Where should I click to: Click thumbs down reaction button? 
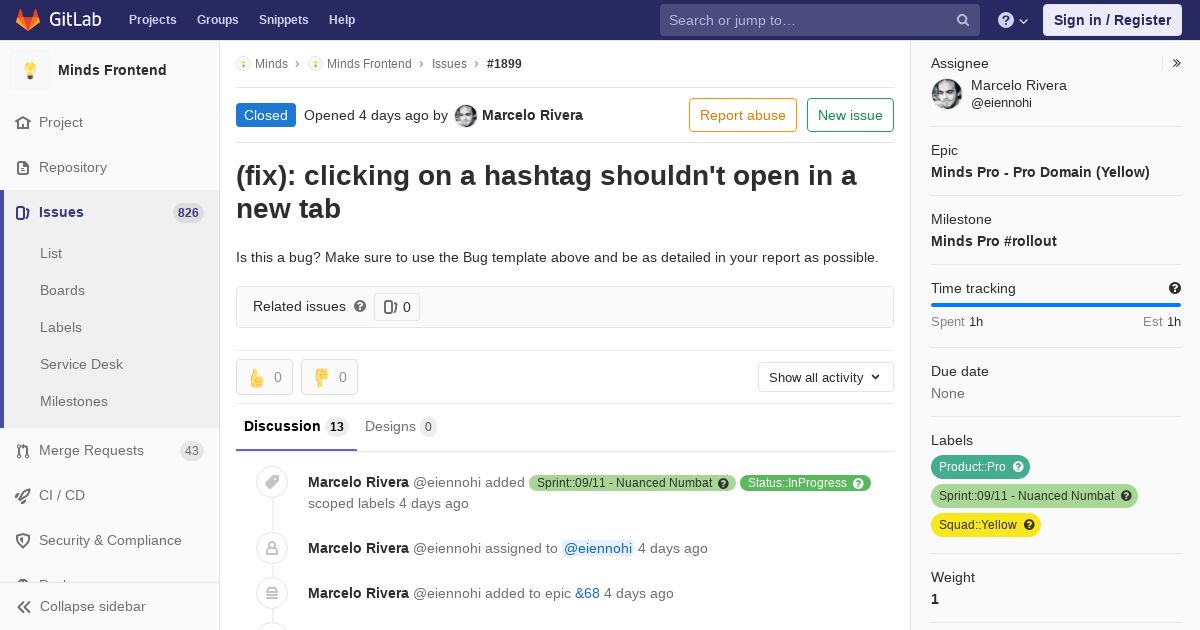(x=329, y=377)
